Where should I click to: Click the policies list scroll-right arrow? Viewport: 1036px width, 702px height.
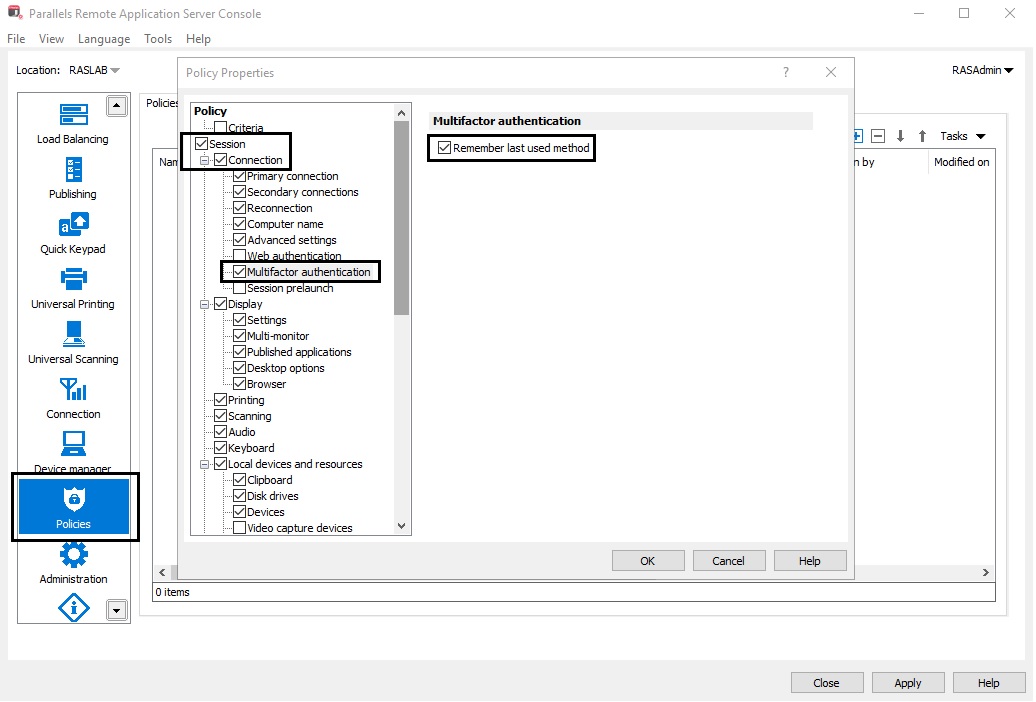pyautogui.click(x=986, y=572)
